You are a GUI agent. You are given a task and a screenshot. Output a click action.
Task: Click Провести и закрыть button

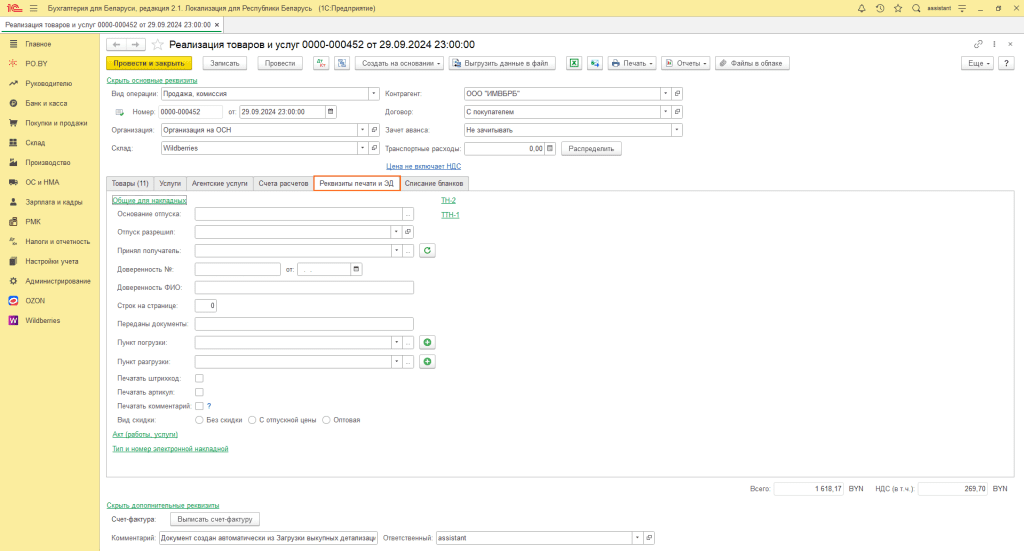pyautogui.click(x=149, y=63)
